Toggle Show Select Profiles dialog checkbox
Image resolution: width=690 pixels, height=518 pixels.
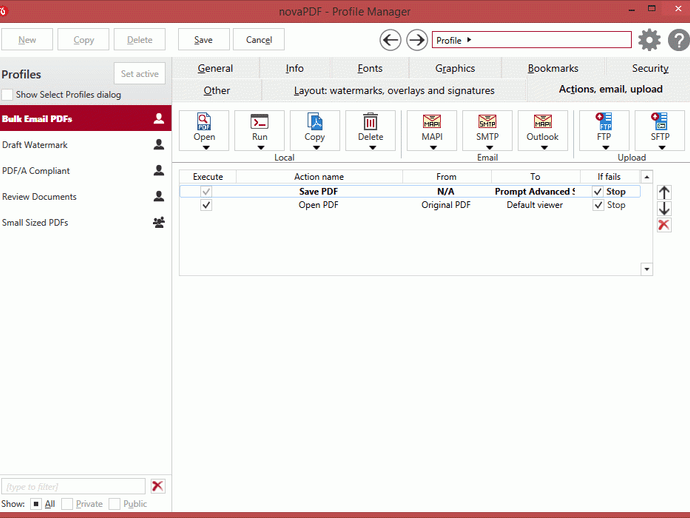tap(7, 95)
